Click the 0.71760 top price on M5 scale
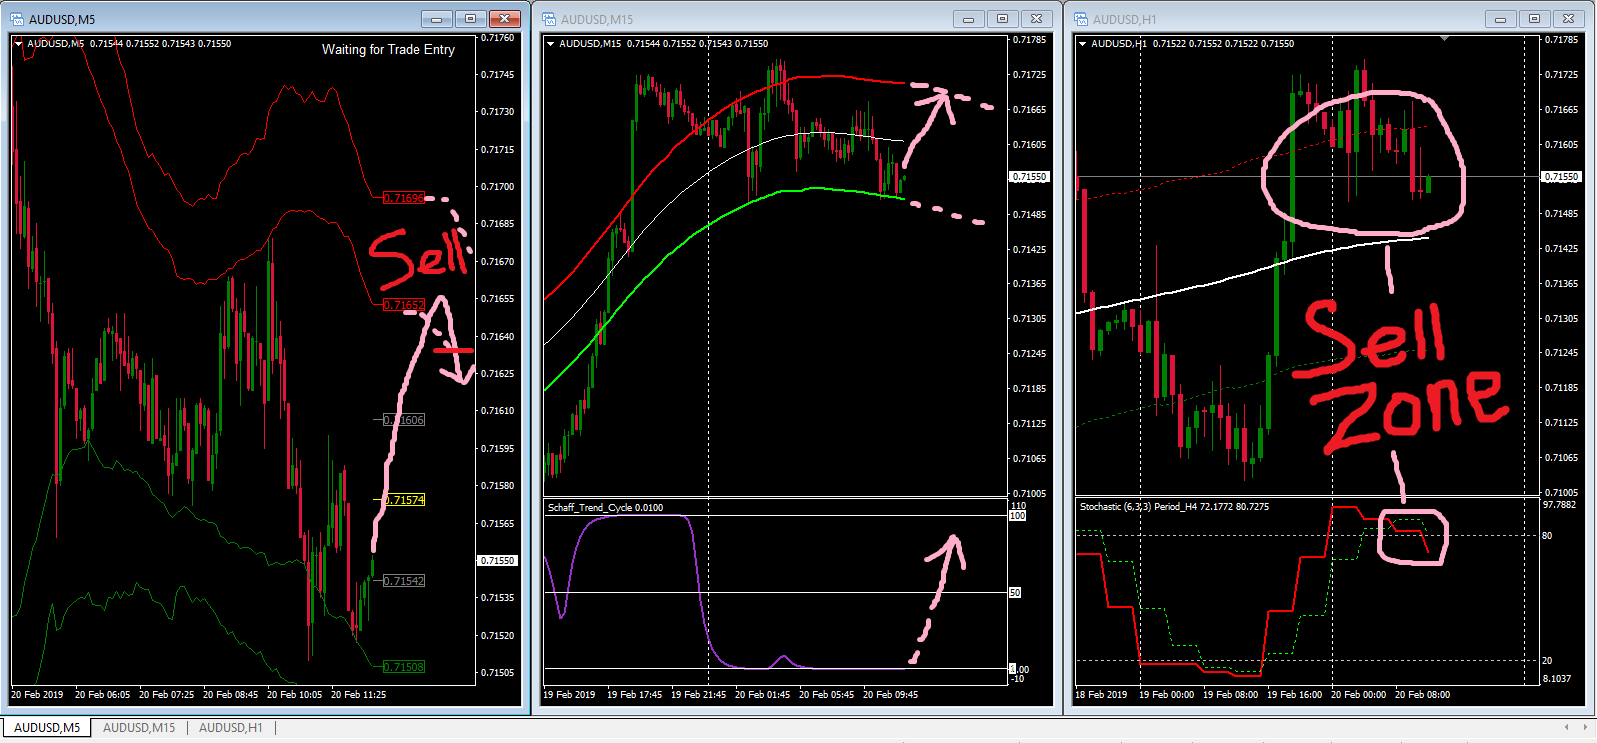This screenshot has width=1597, height=743. tap(497, 38)
